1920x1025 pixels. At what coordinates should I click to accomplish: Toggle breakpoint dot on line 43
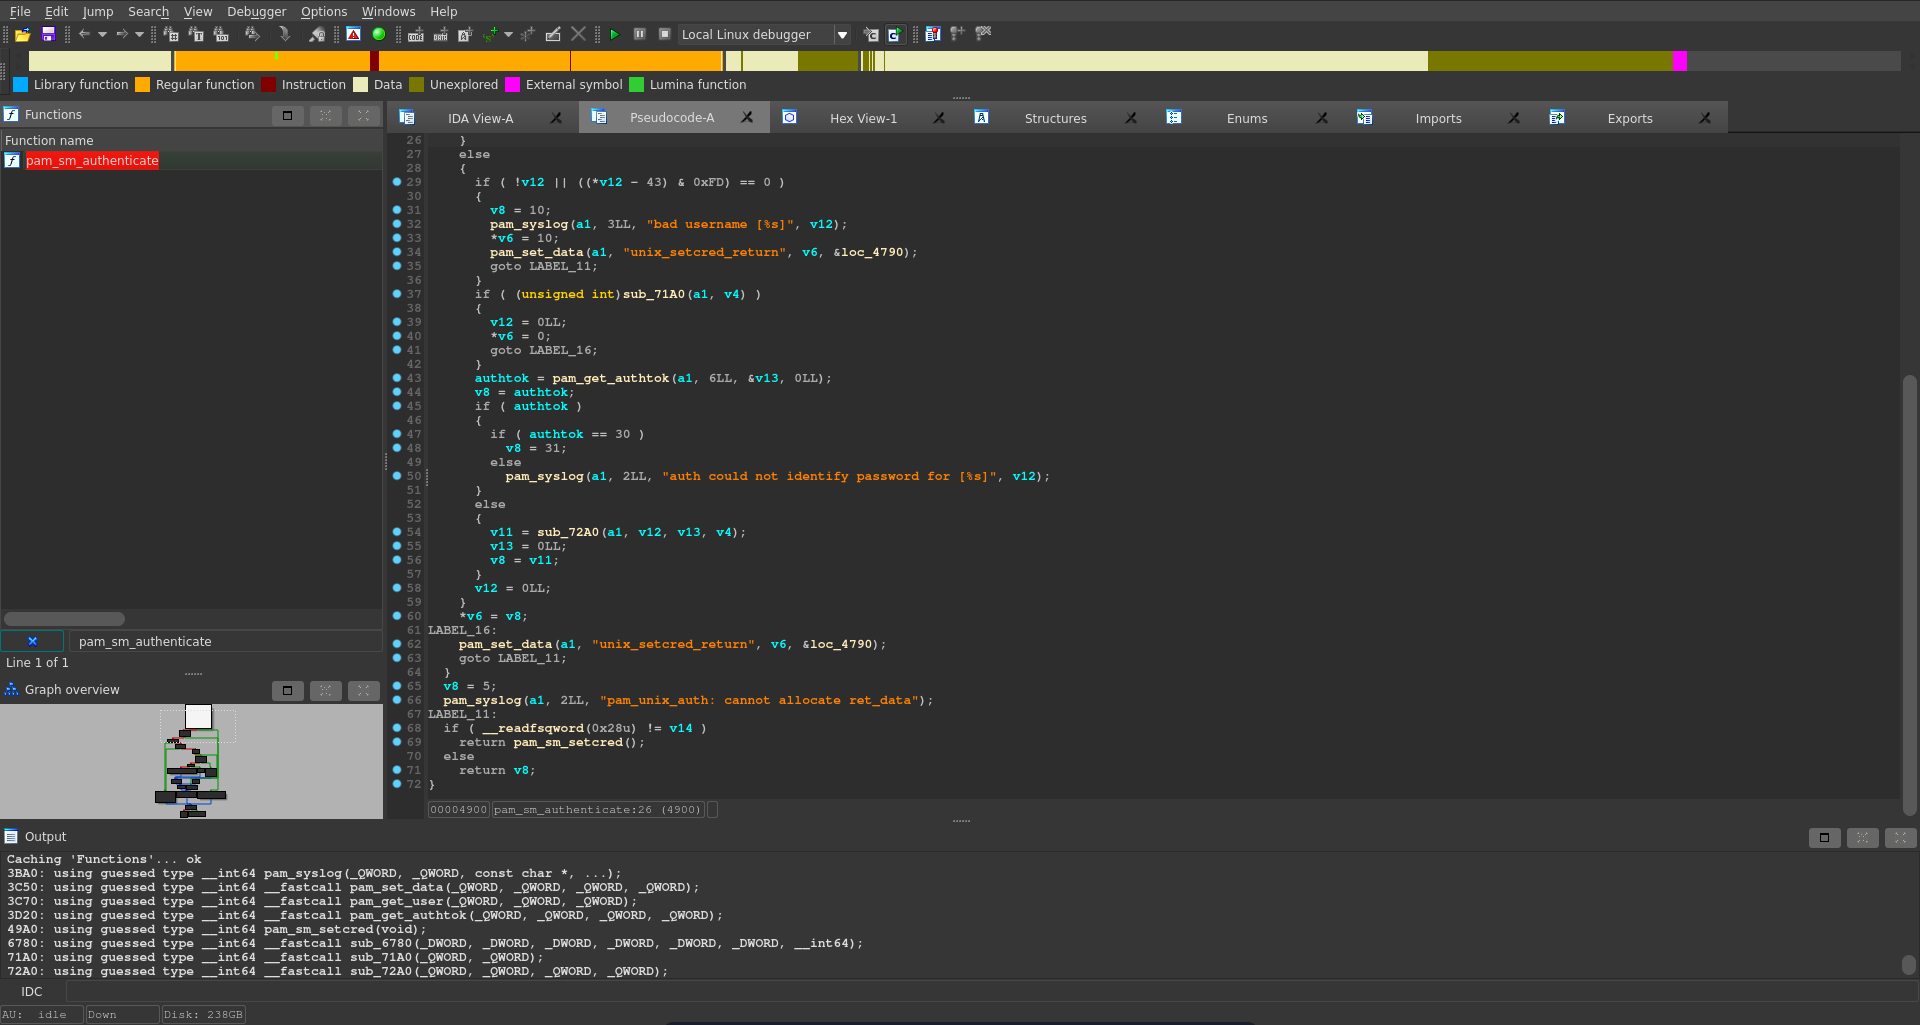click(397, 378)
